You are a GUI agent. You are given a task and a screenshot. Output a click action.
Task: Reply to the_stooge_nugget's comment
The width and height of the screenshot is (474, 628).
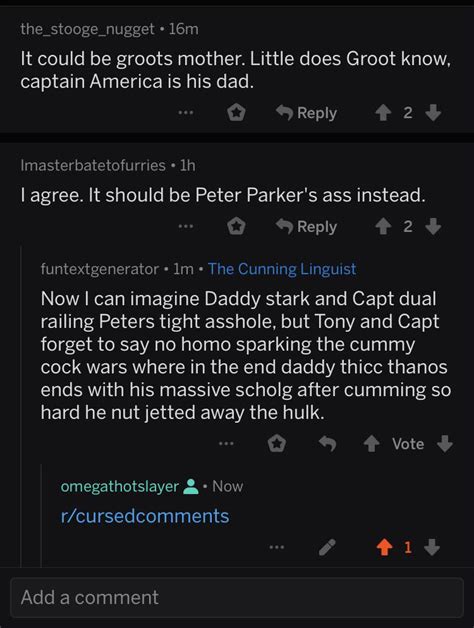[307, 113]
